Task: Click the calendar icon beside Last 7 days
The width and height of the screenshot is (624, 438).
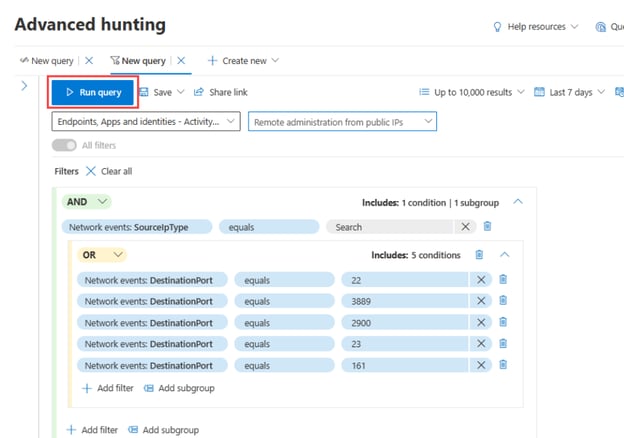Action: pyautogui.click(x=539, y=92)
